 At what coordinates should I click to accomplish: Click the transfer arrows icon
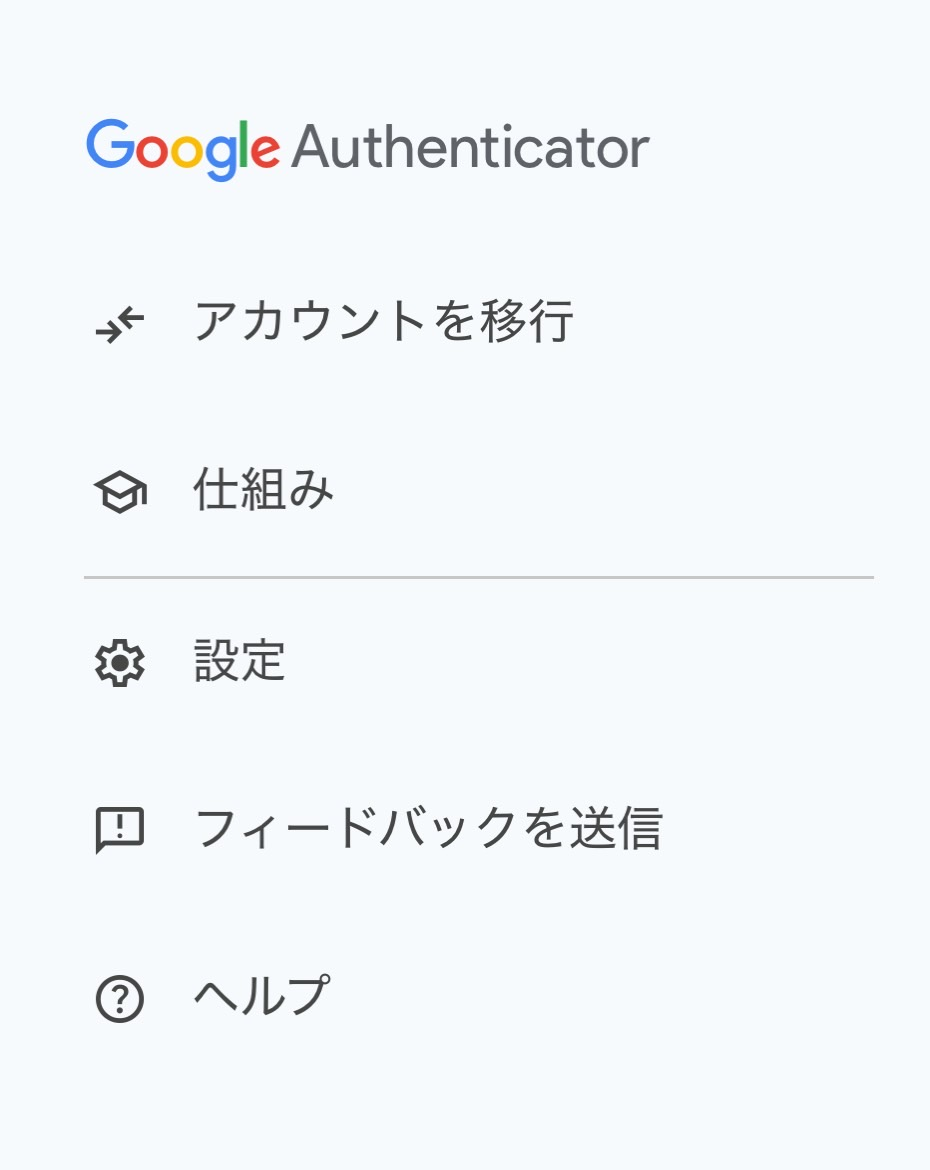coord(120,323)
